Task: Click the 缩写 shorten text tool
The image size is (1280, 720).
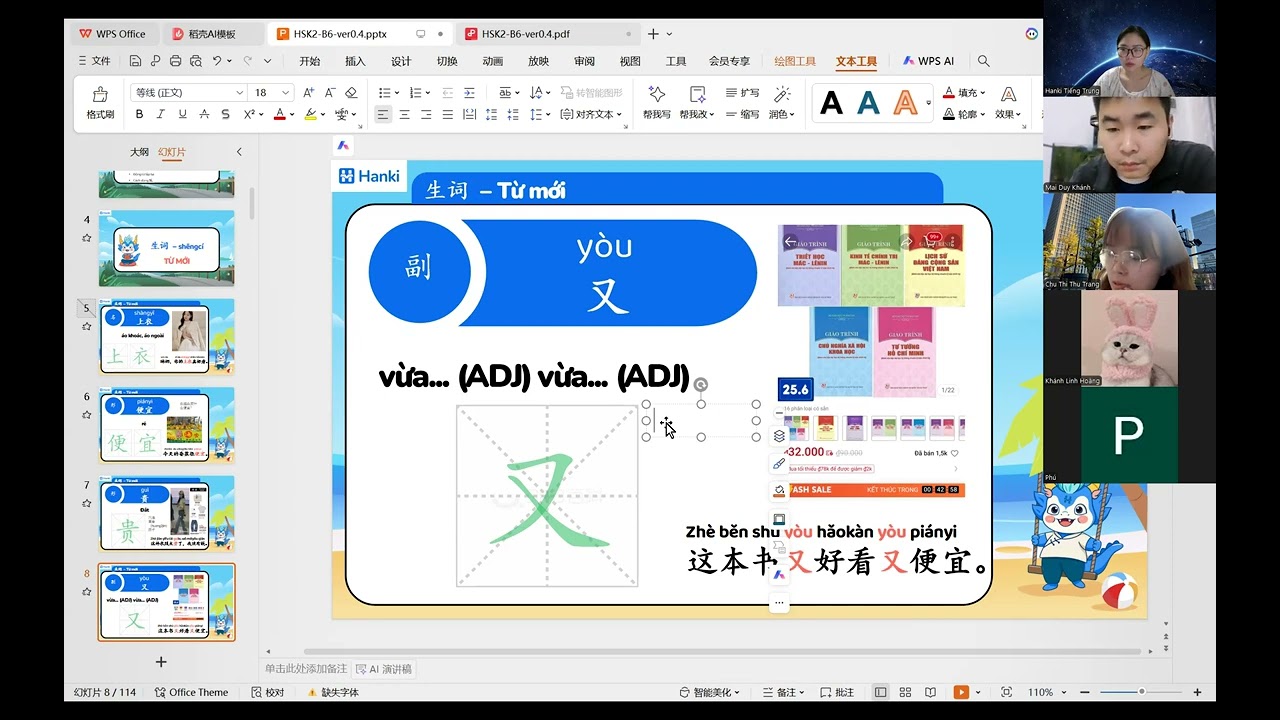Action: click(x=743, y=114)
